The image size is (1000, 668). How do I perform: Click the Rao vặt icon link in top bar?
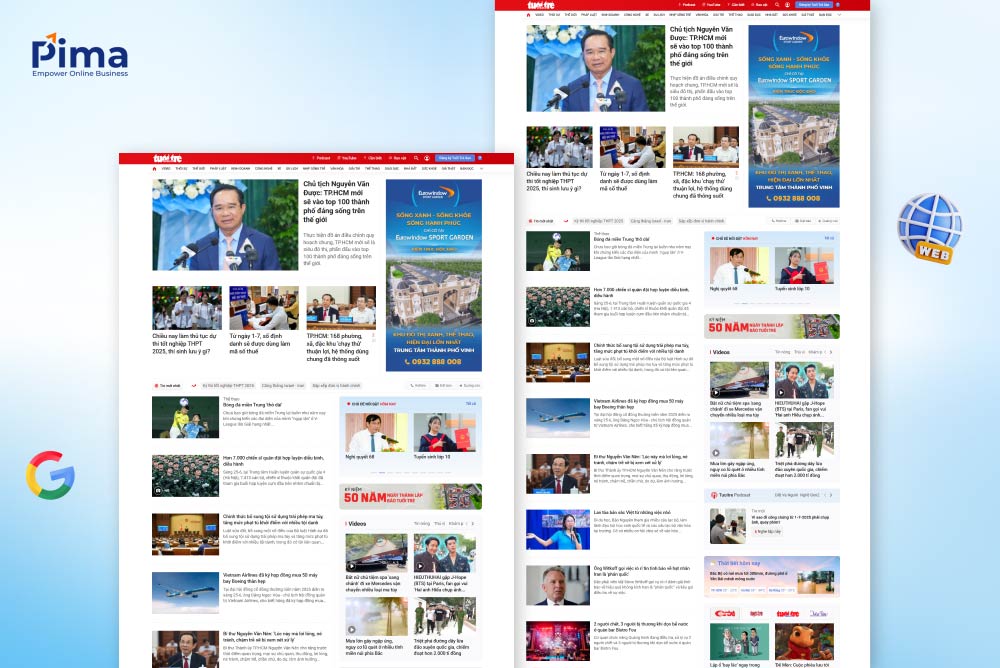tap(397, 158)
